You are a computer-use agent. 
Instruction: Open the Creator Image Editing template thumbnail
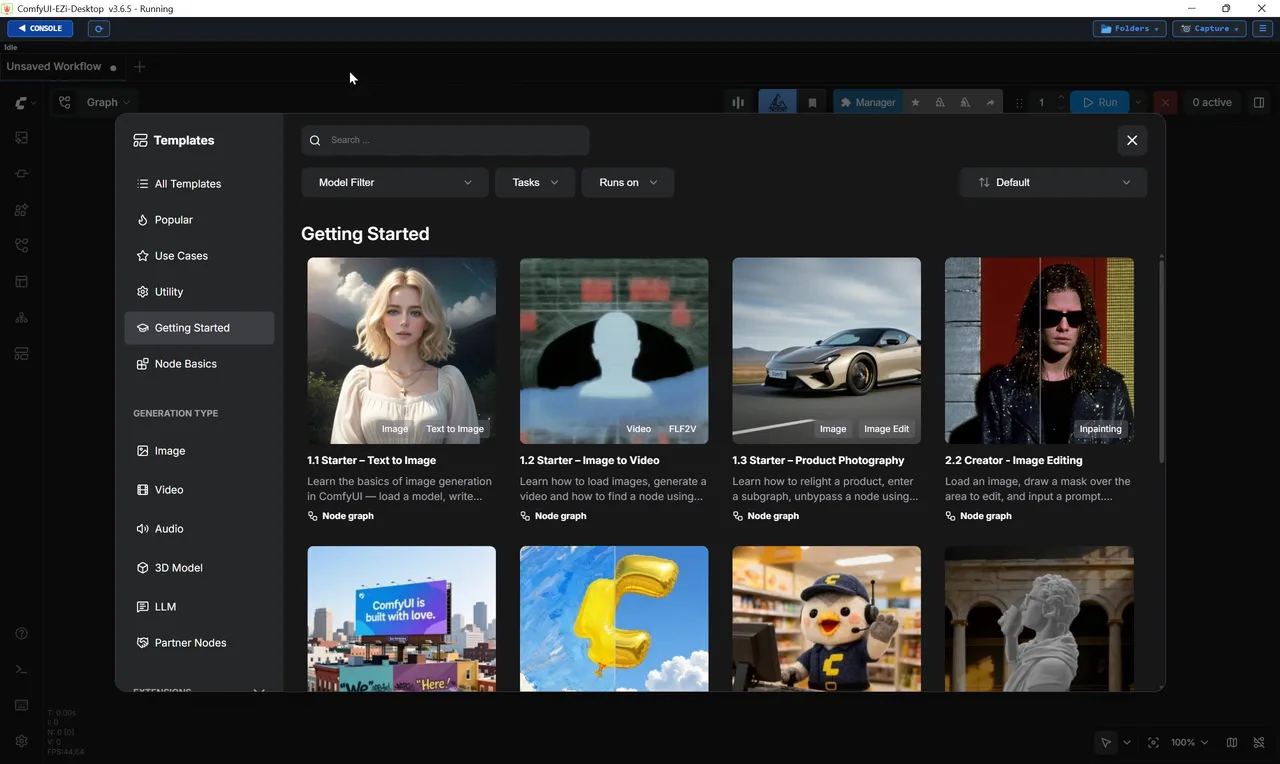pyautogui.click(x=1039, y=351)
